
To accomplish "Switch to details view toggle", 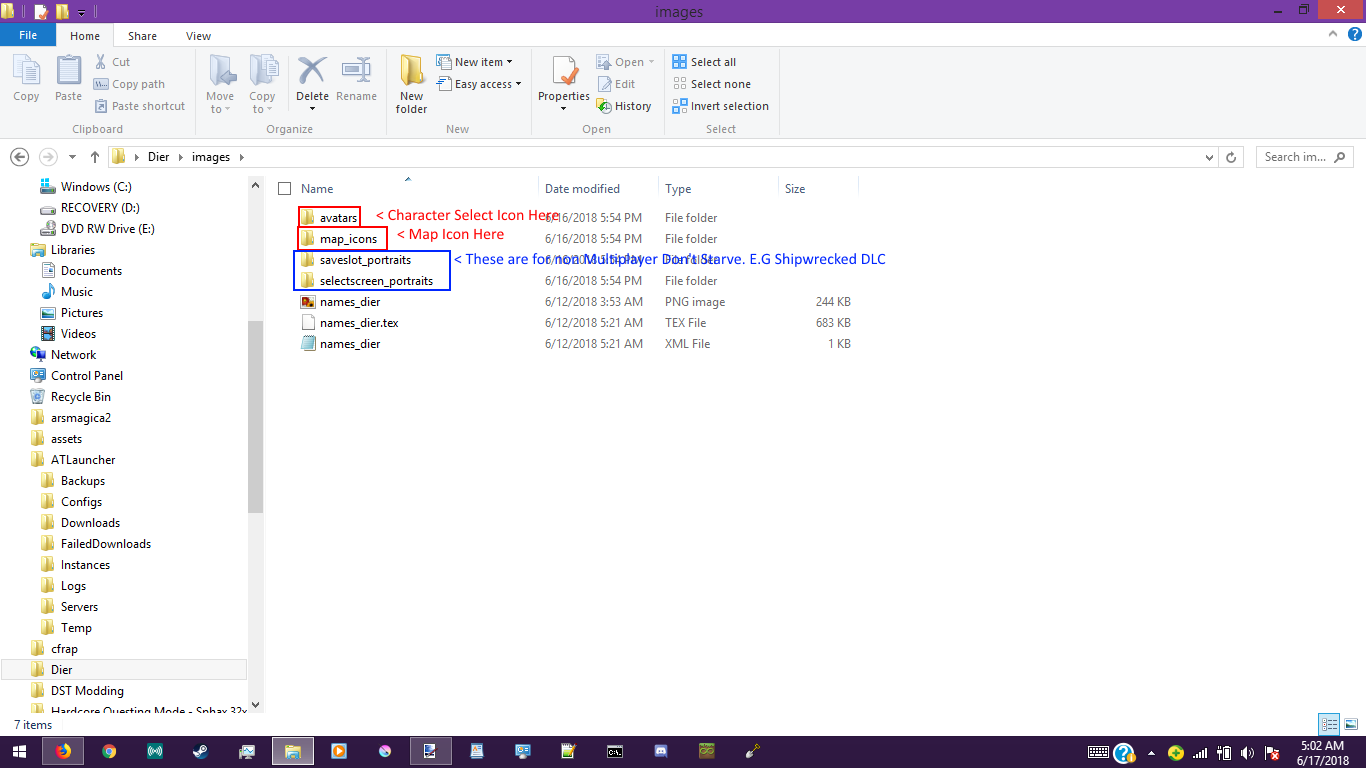I will pos(1329,724).
